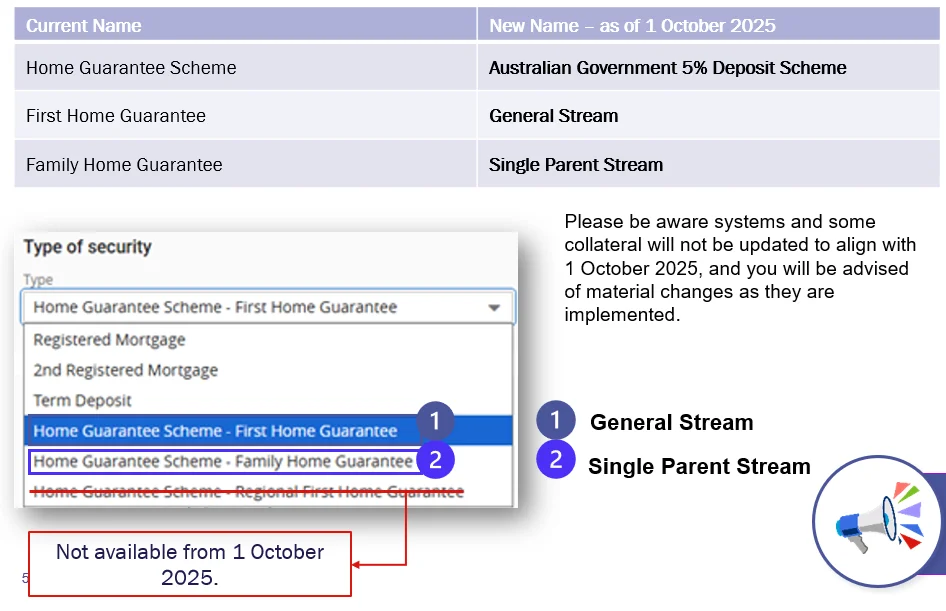Select highlighted First Home Guarantee list option
This screenshot has height=611, width=946.
pyautogui.click(x=215, y=431)
